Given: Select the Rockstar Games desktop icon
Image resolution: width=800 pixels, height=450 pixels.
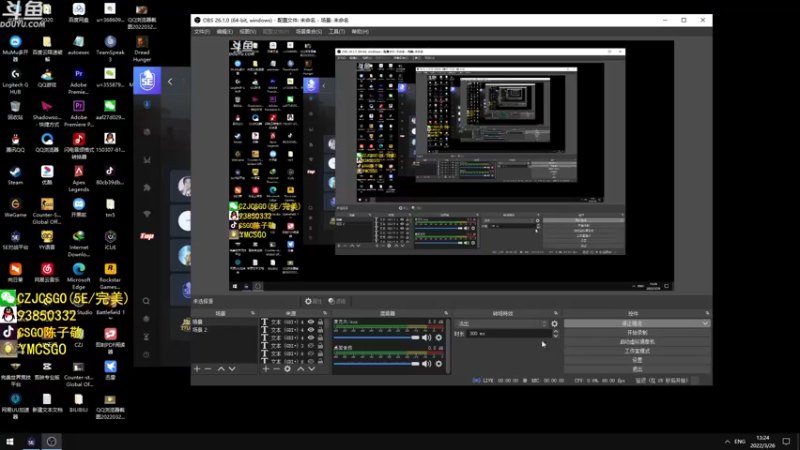Looking at the screenshot, I should (110, 276).
